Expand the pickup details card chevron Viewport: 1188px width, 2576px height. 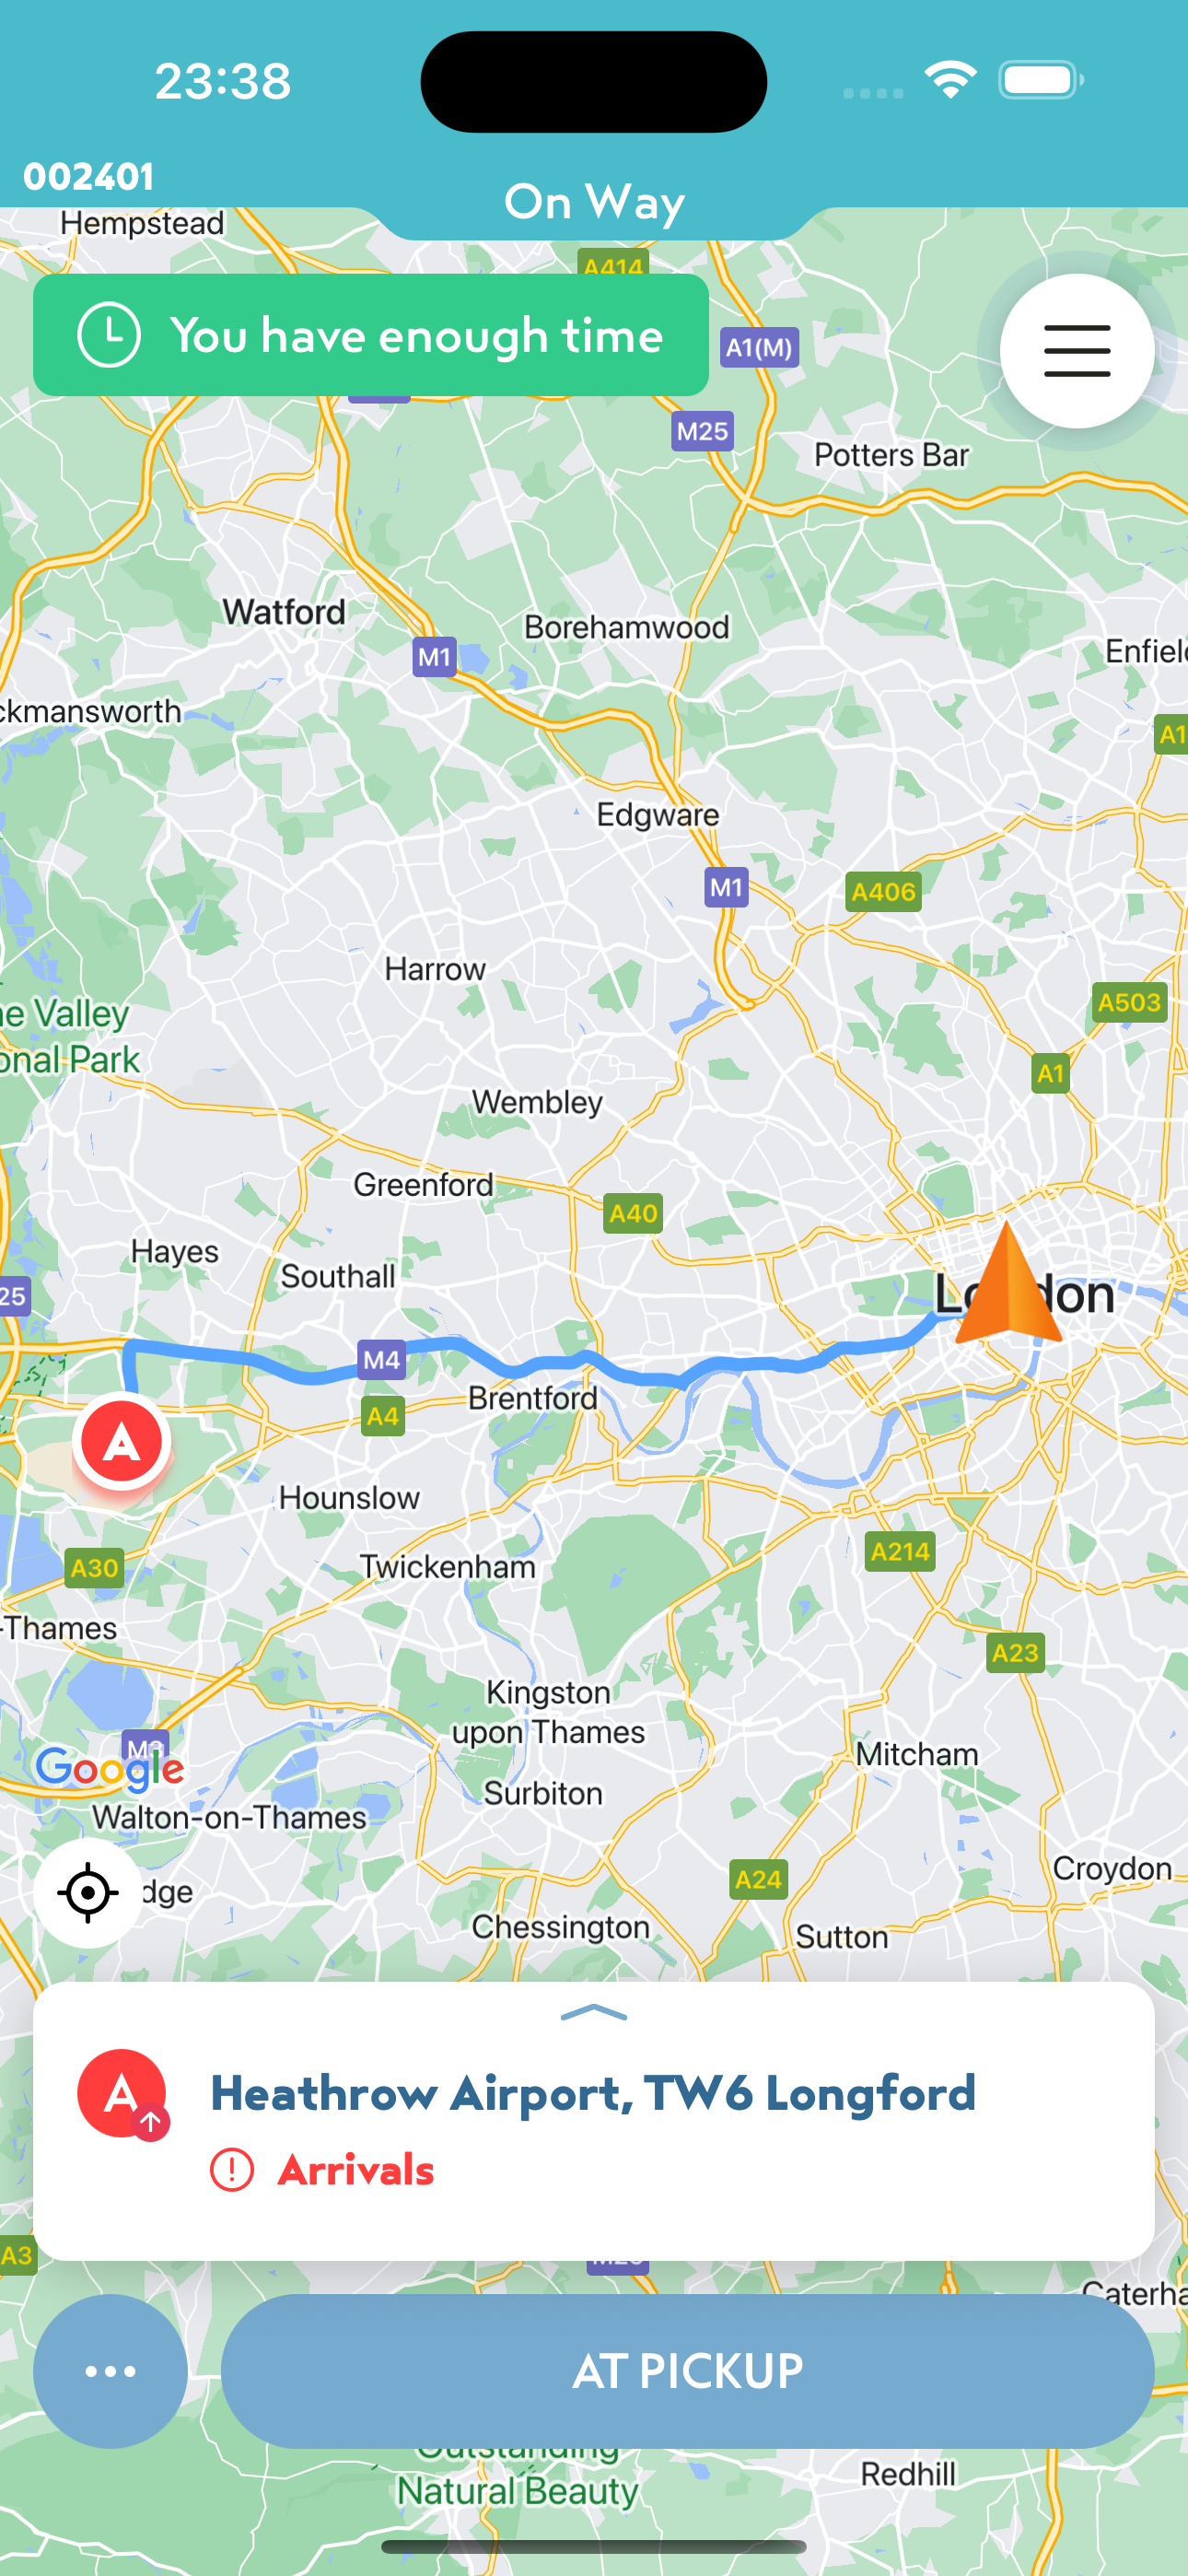pos(594,2012)
